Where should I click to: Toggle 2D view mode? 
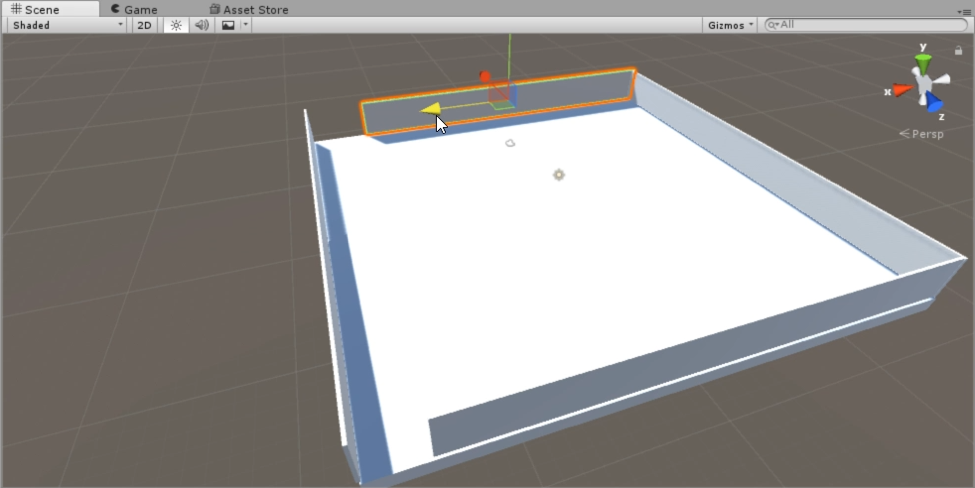tap(144, 25)
